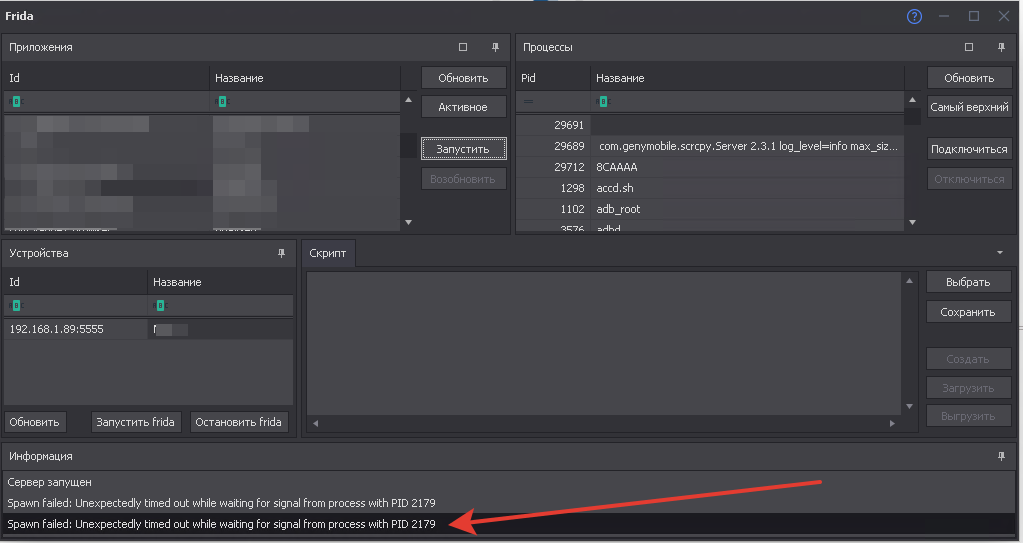Open the script tab list dropdown arrow

1001,253
